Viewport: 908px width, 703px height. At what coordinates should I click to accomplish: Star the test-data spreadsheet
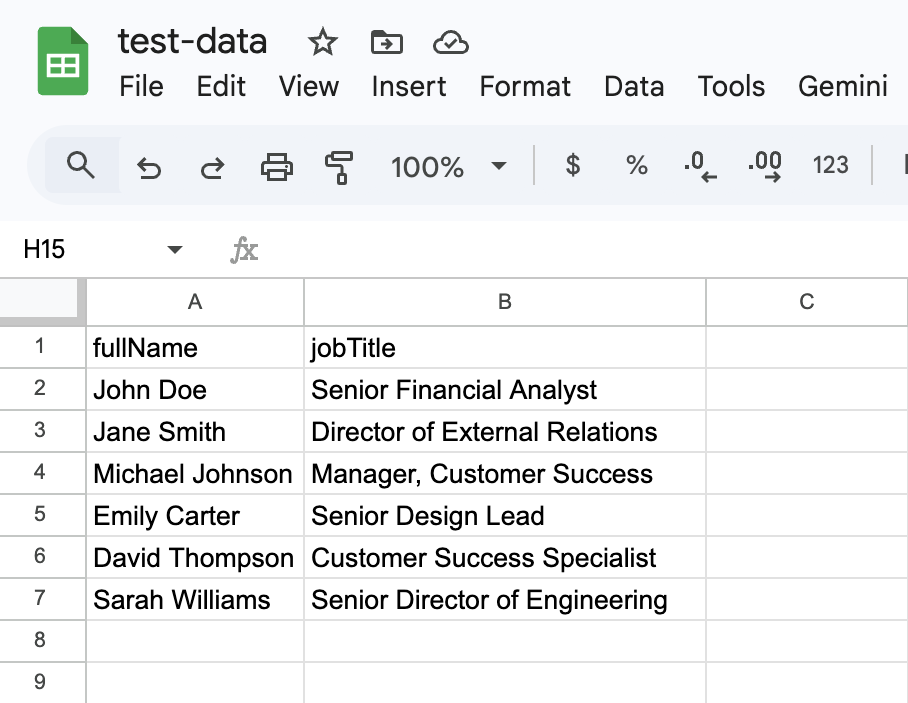pyautogui.click(x=322, y=42)
